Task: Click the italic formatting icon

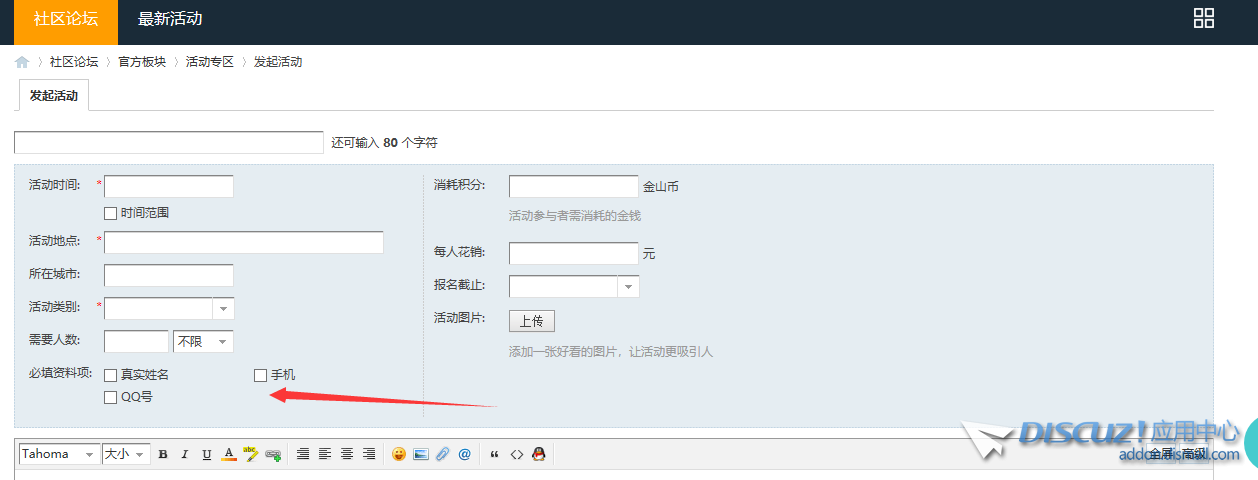Action: tap(184, 454)
